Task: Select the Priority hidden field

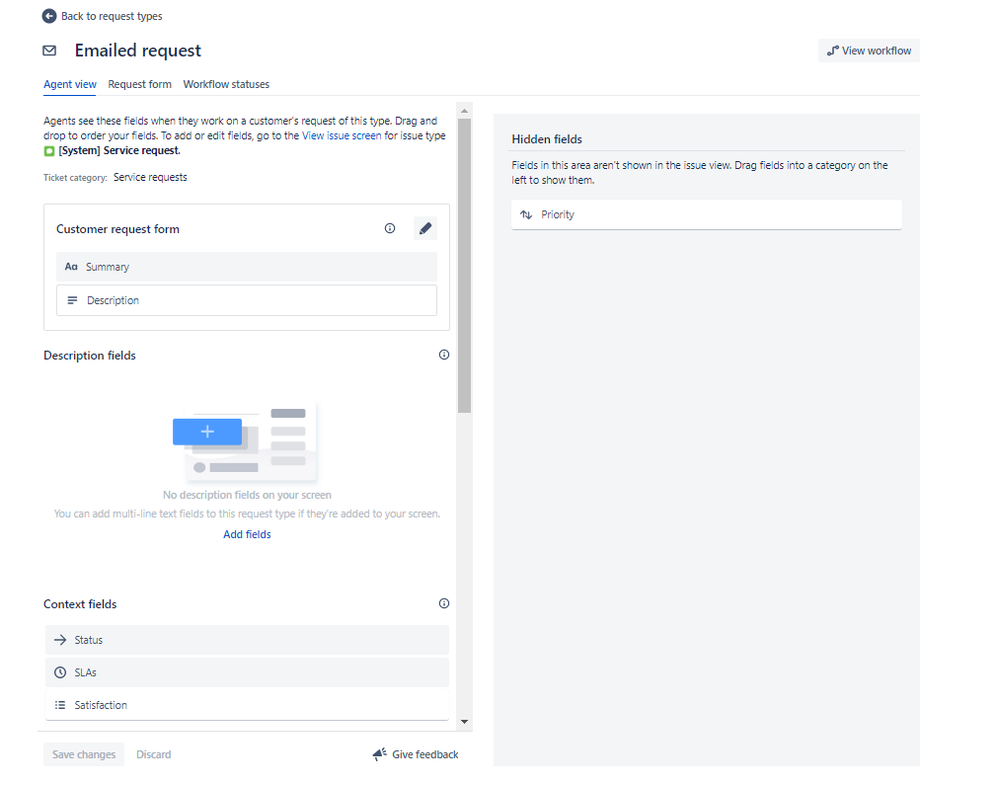Action: (x=706, y=215)
